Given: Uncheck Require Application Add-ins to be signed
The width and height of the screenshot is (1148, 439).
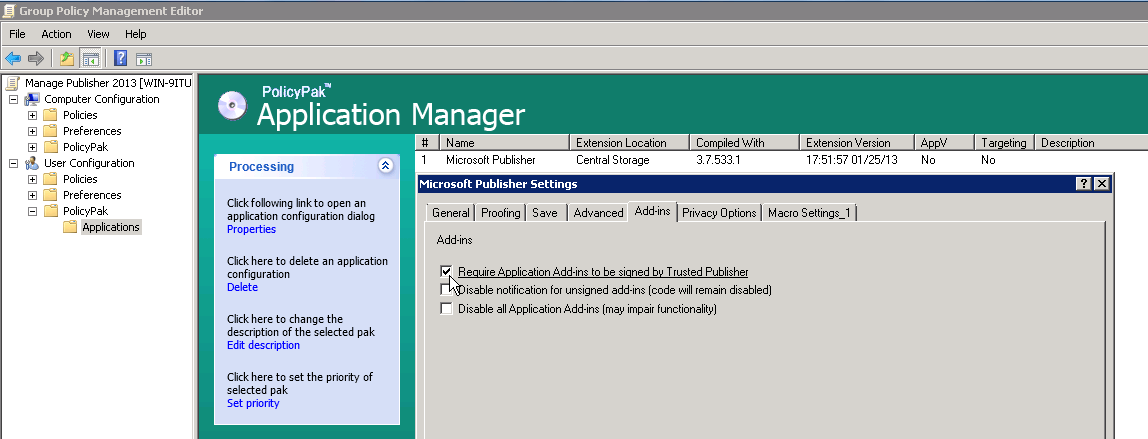Looking at the screenshot, I should coord(447,271).
